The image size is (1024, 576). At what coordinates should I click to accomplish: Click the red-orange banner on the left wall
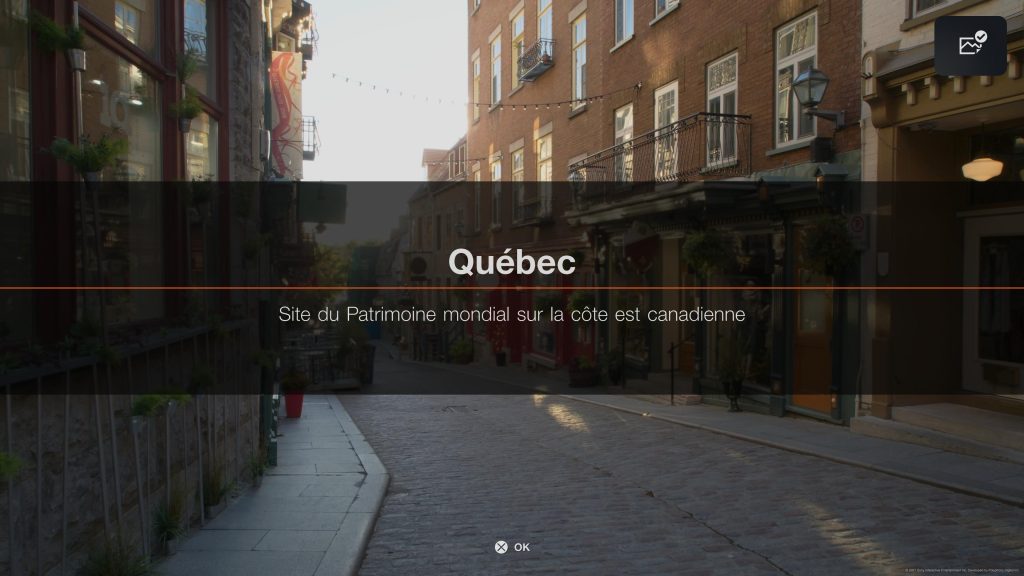point(286,114)
